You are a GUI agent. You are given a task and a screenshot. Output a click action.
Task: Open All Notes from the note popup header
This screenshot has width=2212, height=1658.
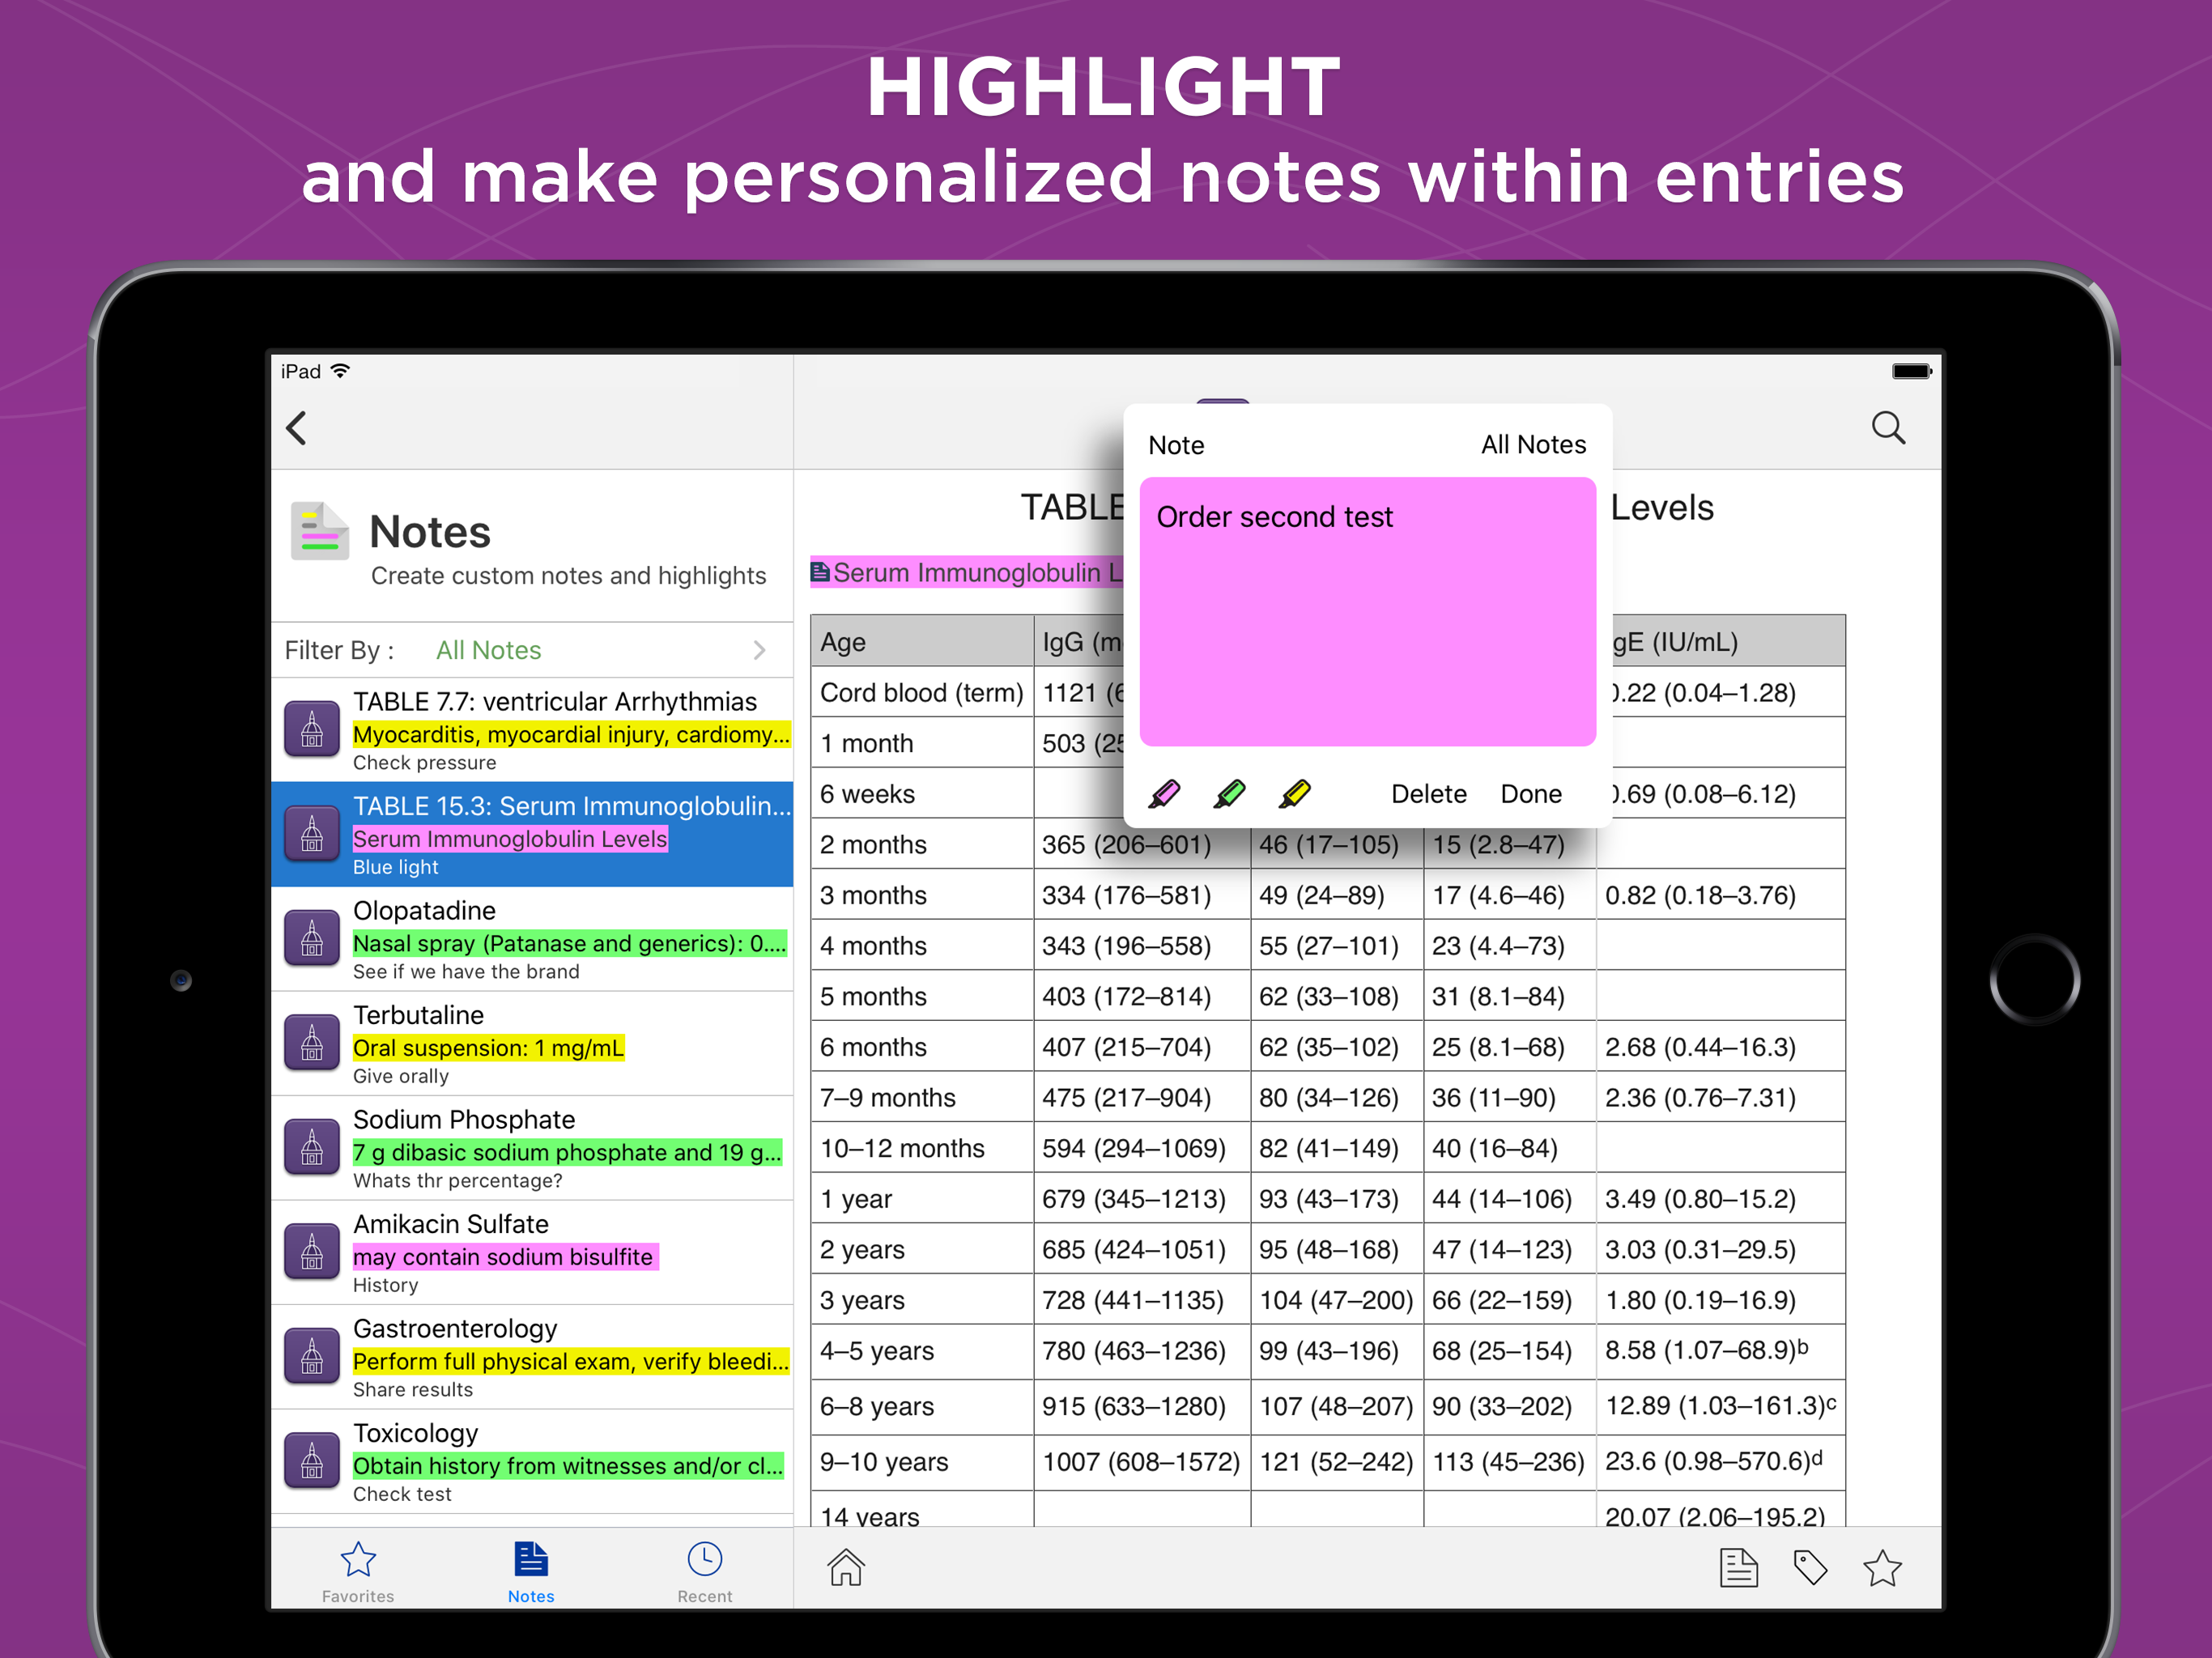coord(1533,444)
